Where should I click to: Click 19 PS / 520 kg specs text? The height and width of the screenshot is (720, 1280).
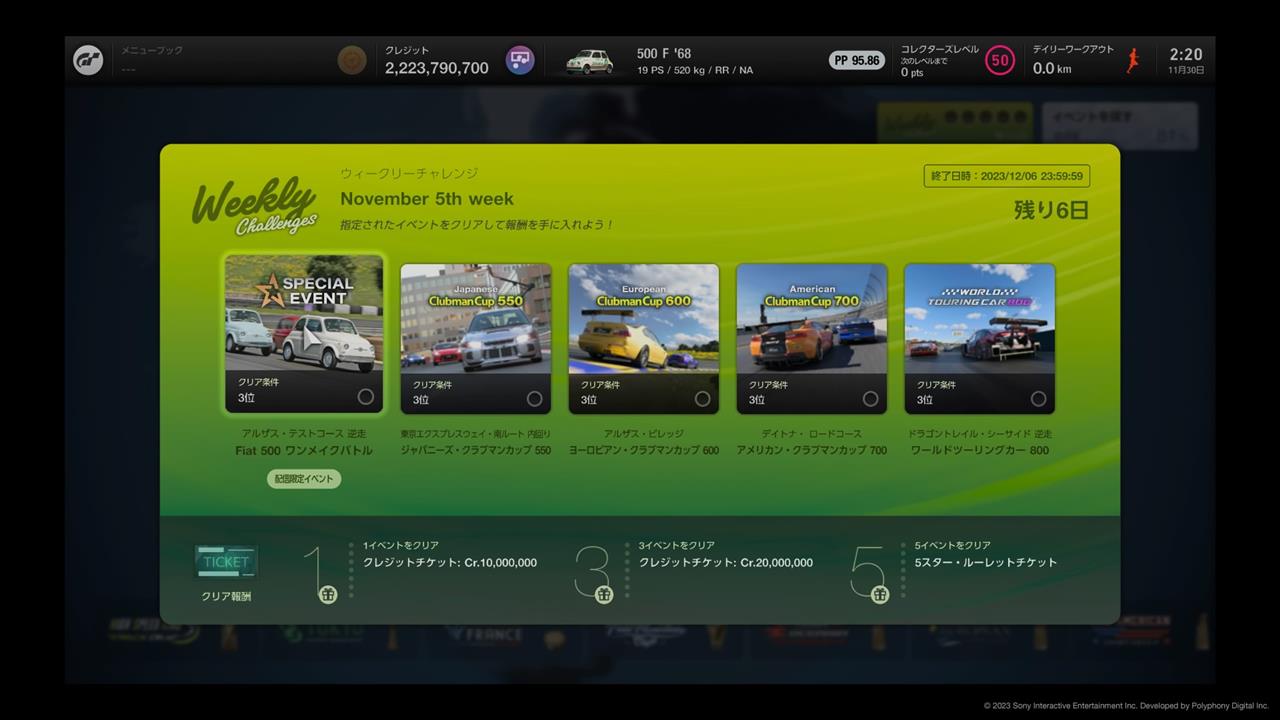click(695, 70)
